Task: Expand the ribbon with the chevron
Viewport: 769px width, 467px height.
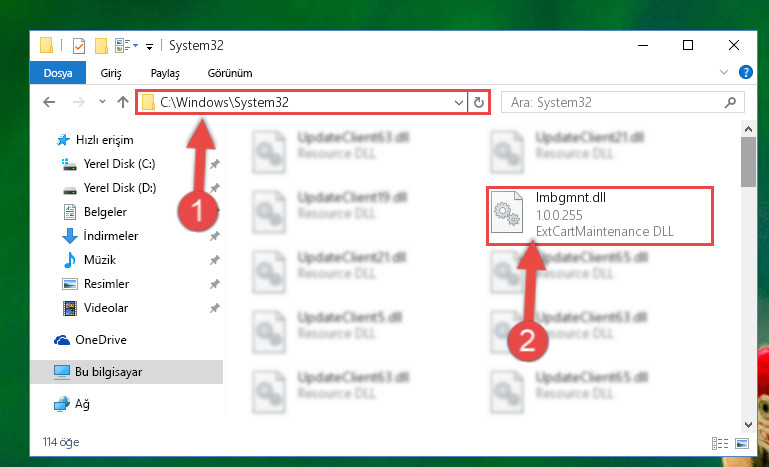Action: (723, 73)
